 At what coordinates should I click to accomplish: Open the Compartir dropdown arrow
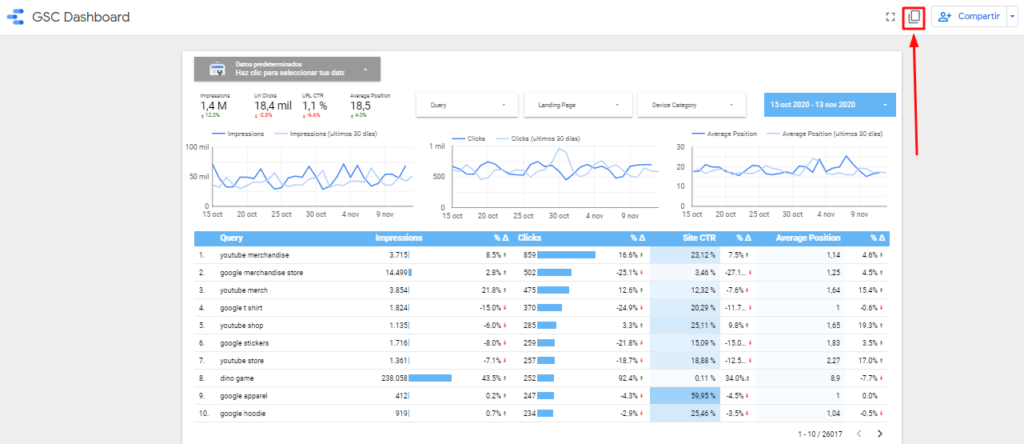coord(1012,17)
